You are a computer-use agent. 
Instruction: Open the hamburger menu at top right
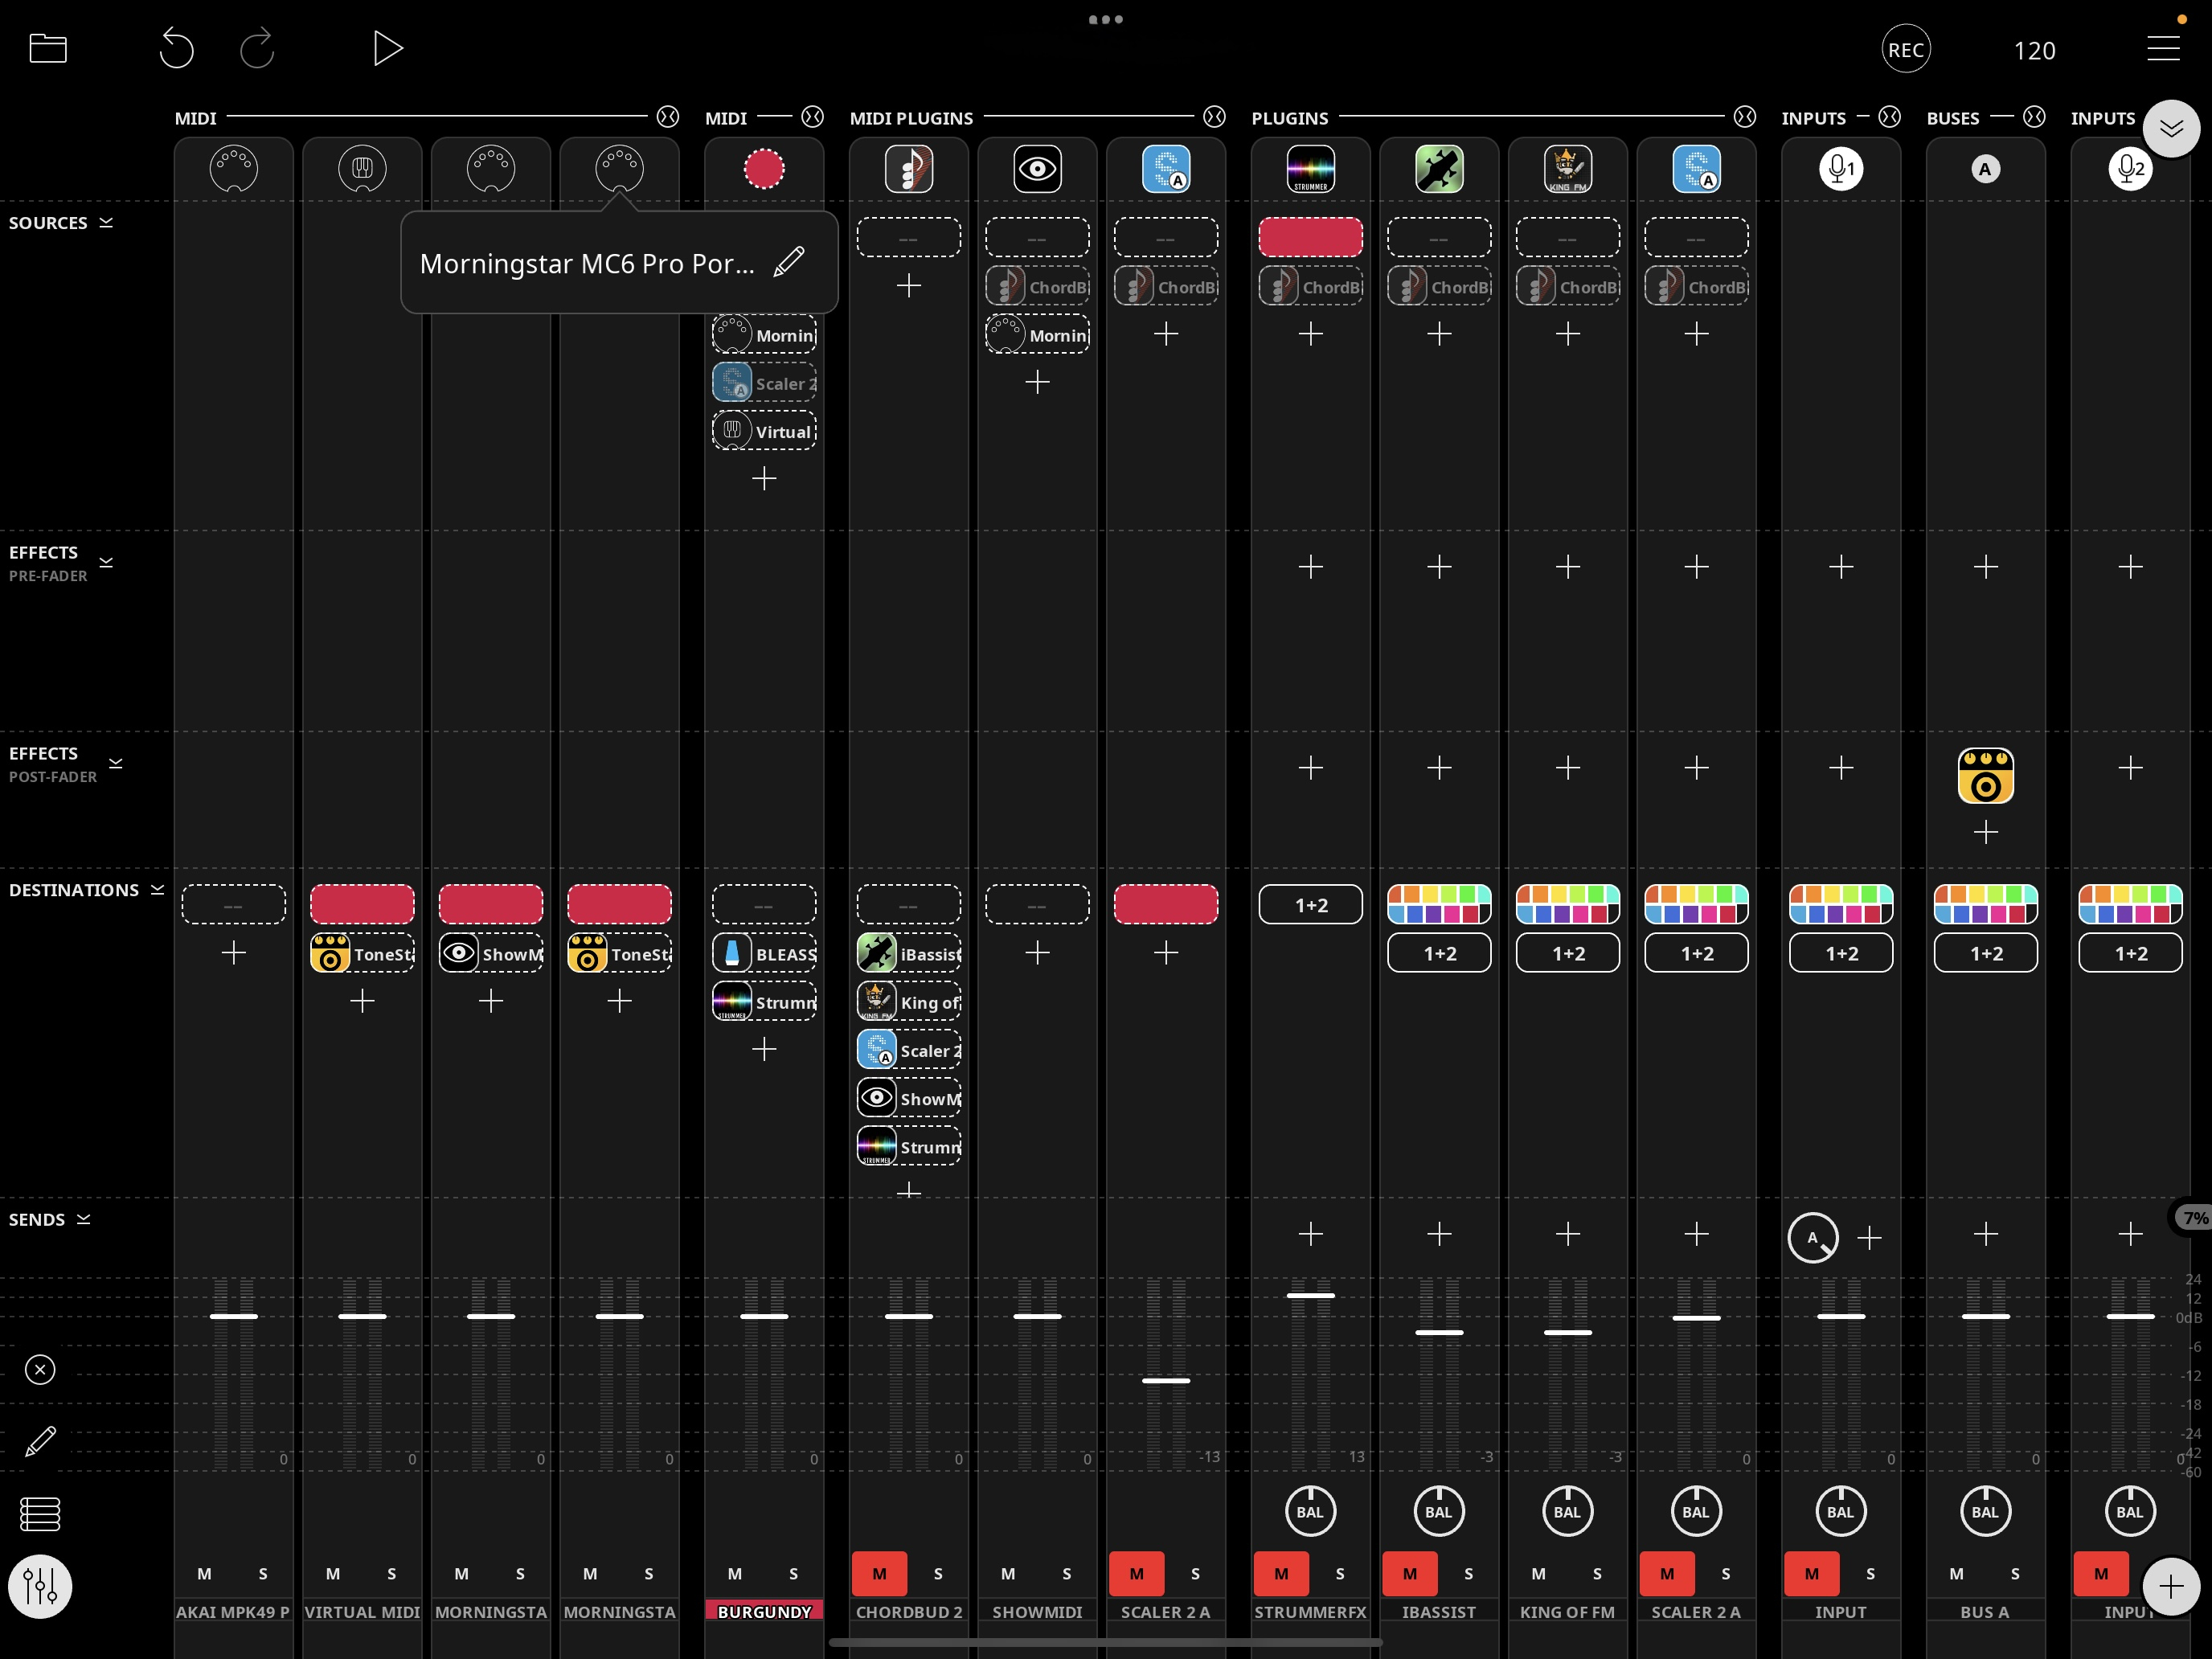[2163, 48]
